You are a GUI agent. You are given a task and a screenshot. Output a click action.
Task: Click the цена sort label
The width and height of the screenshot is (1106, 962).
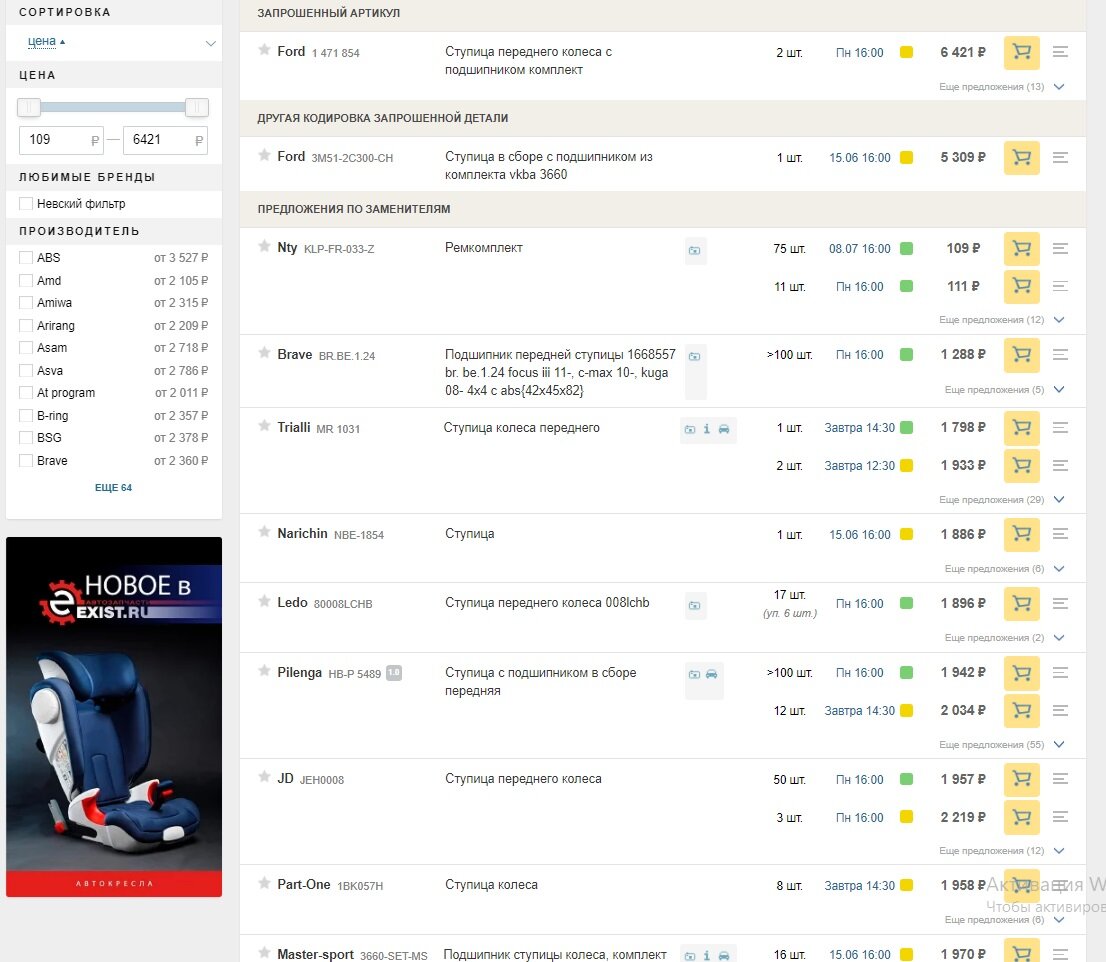[42, 42]
